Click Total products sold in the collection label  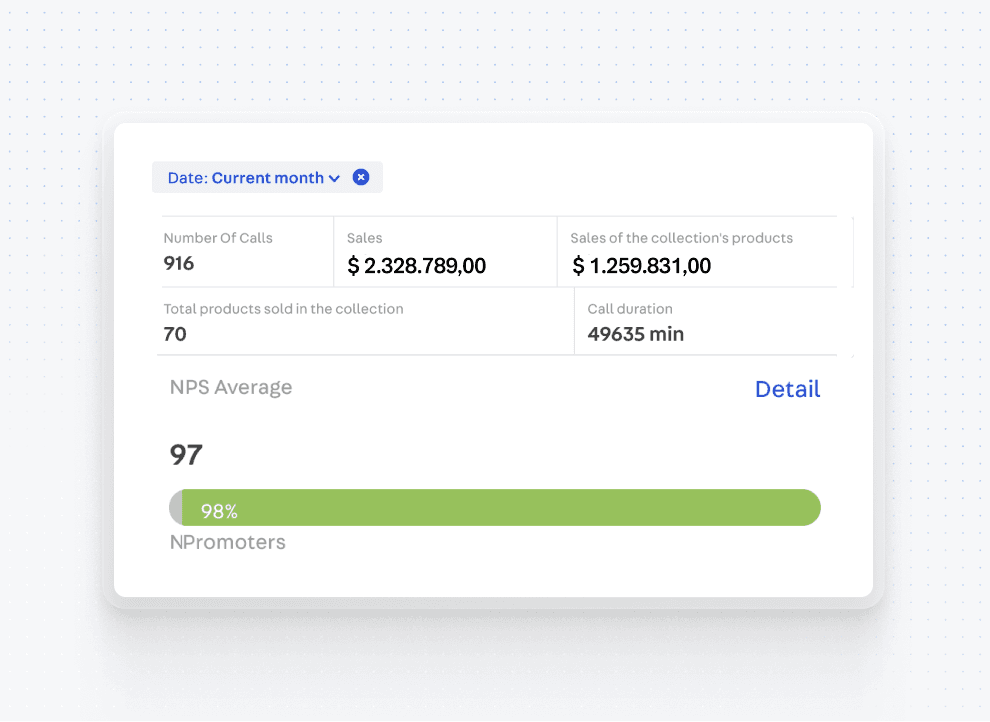click(x=283, y=309)
